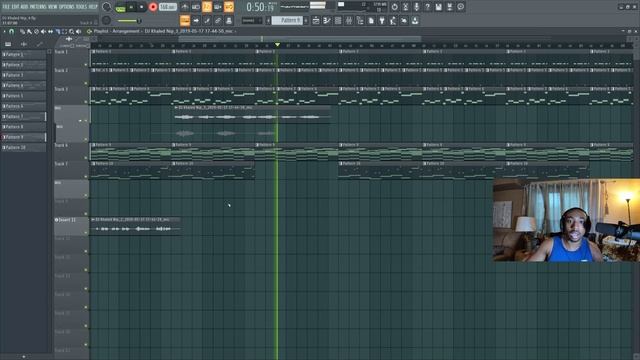Open the playlist options menu arrow

[4, 31]
